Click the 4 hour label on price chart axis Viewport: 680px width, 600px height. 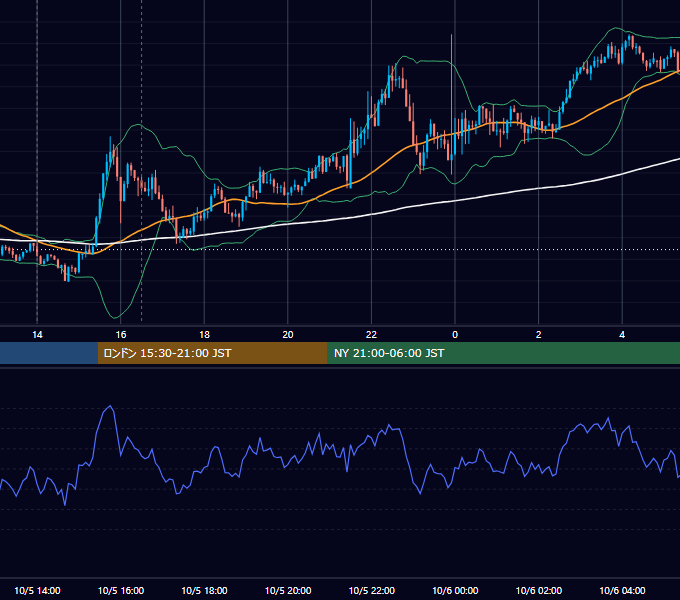(622, 335)
